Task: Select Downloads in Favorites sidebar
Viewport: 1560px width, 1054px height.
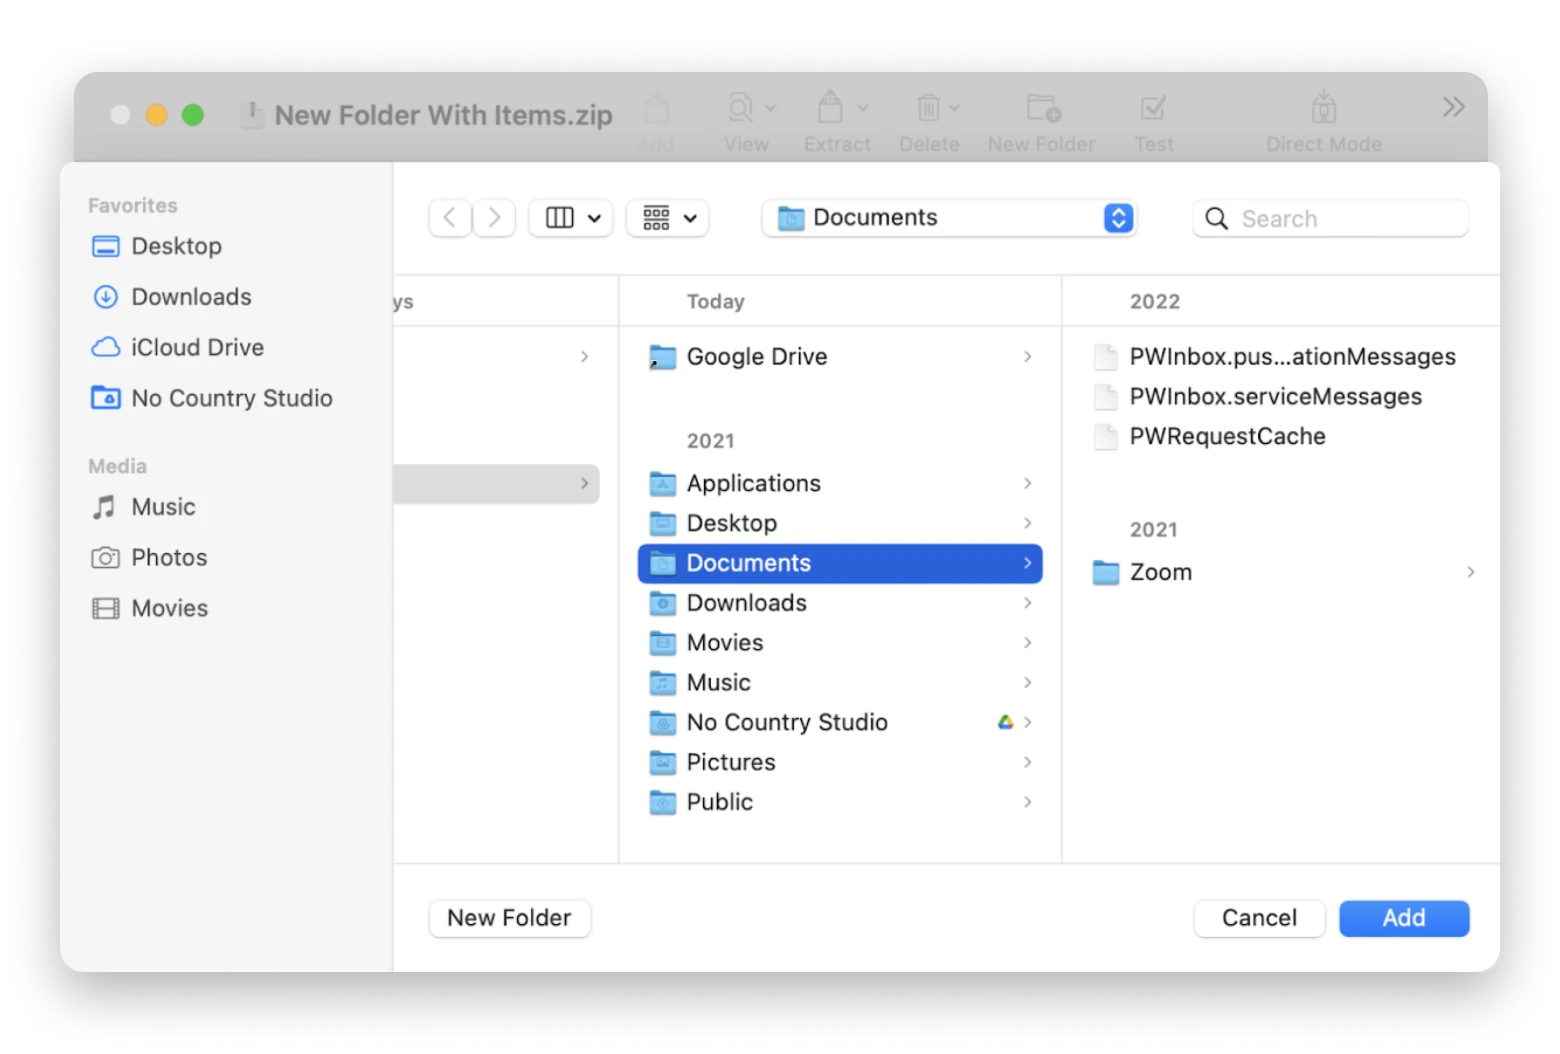Action: (x=191, y=297)
